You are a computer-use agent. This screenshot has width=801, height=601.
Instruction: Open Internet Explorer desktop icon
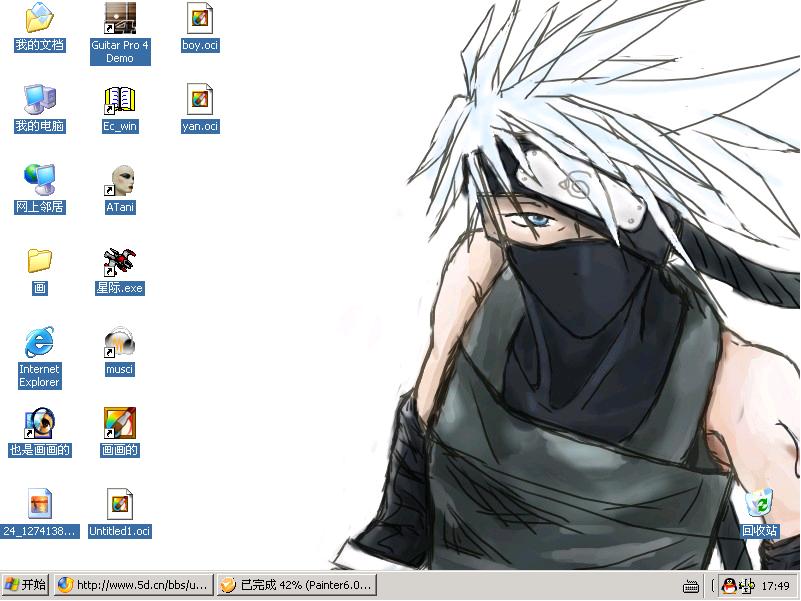click(39, 342)
